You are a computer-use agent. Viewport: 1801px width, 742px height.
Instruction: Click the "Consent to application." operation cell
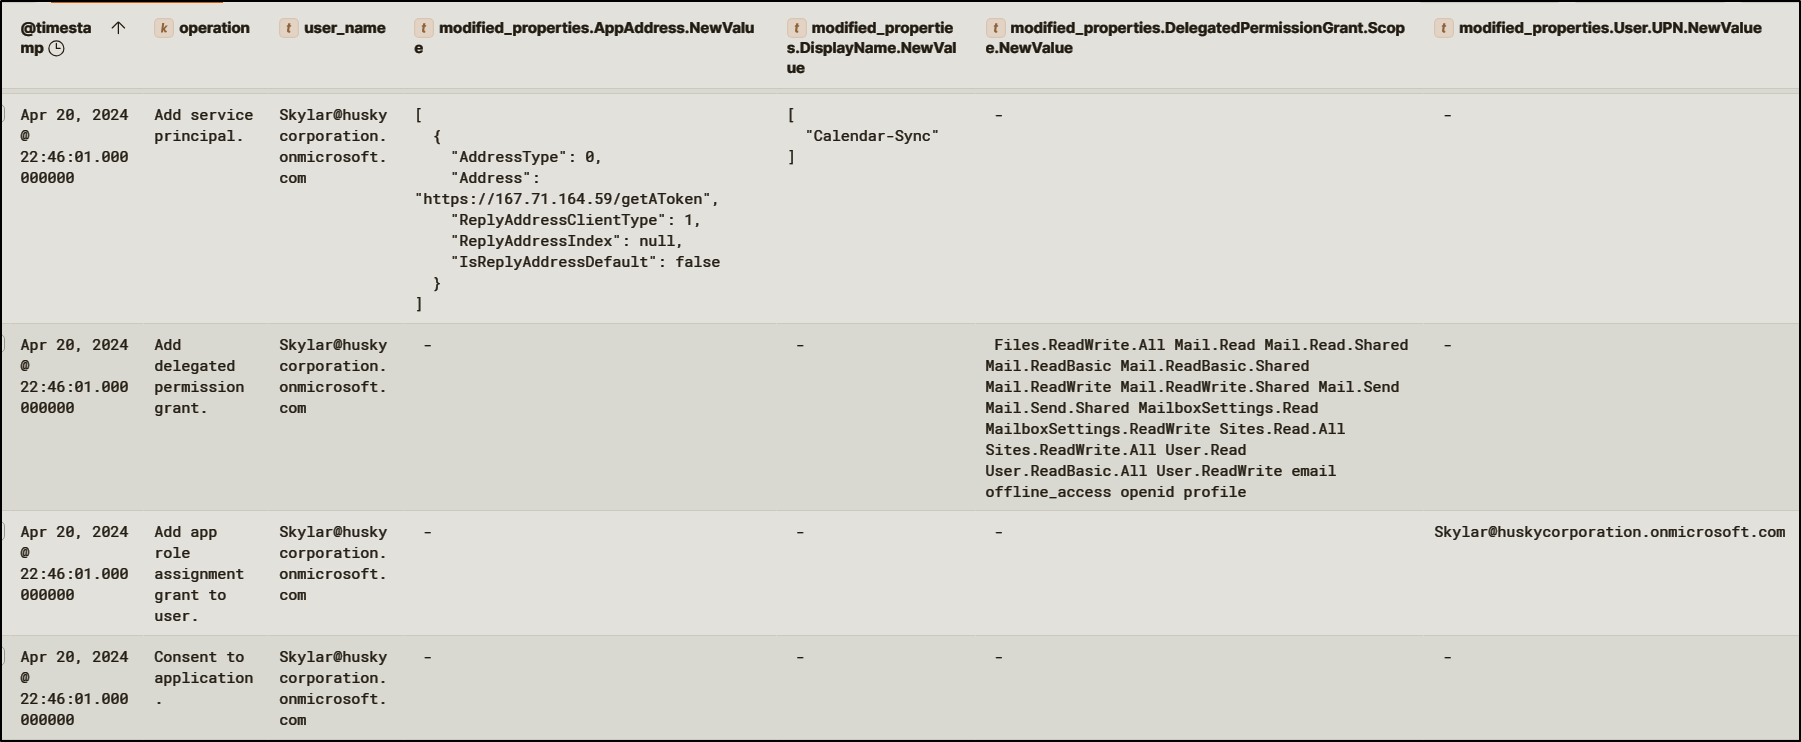coord(203,677)
